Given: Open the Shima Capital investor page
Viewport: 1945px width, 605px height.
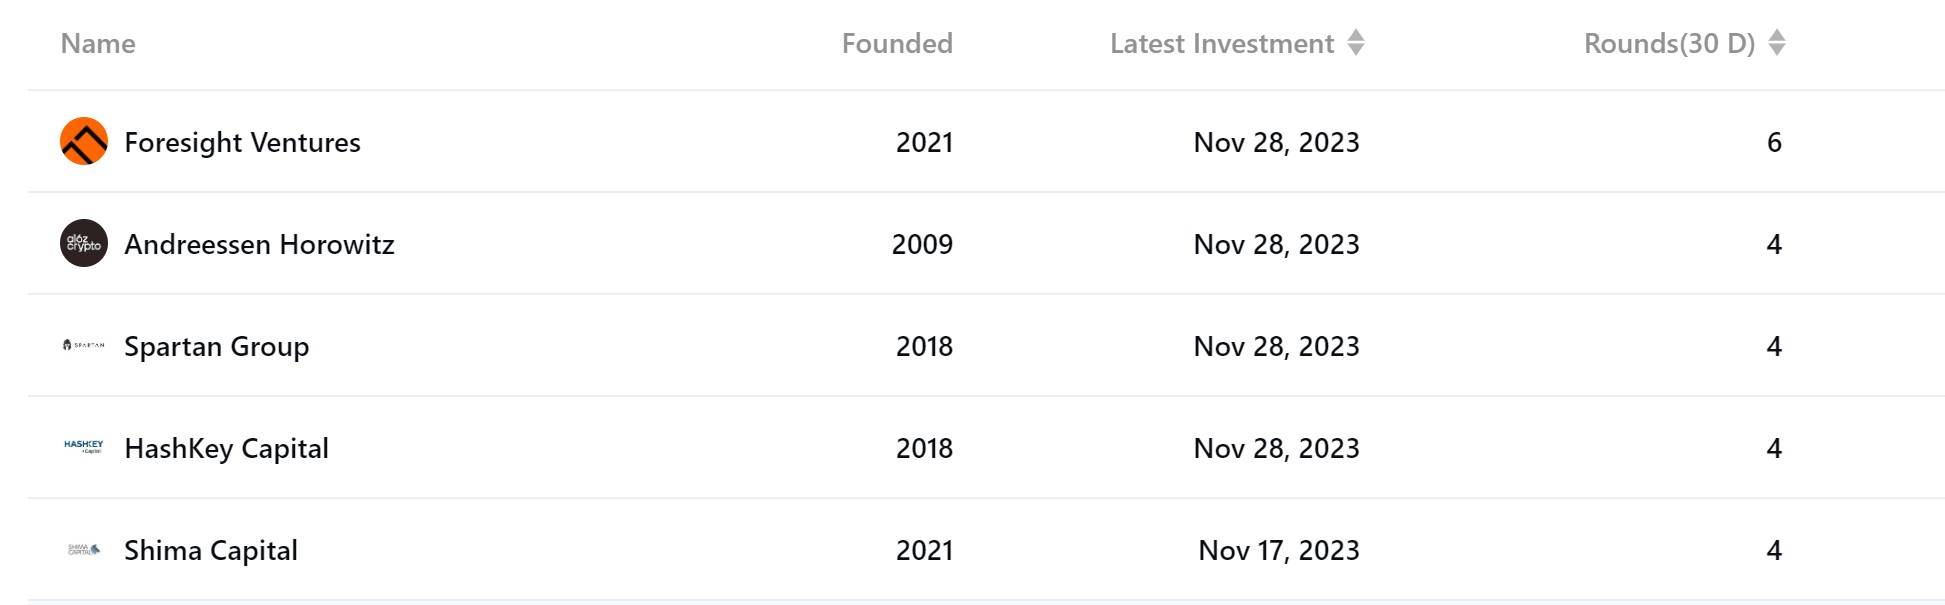Looking at the screenshot, I should coord(211,550).
